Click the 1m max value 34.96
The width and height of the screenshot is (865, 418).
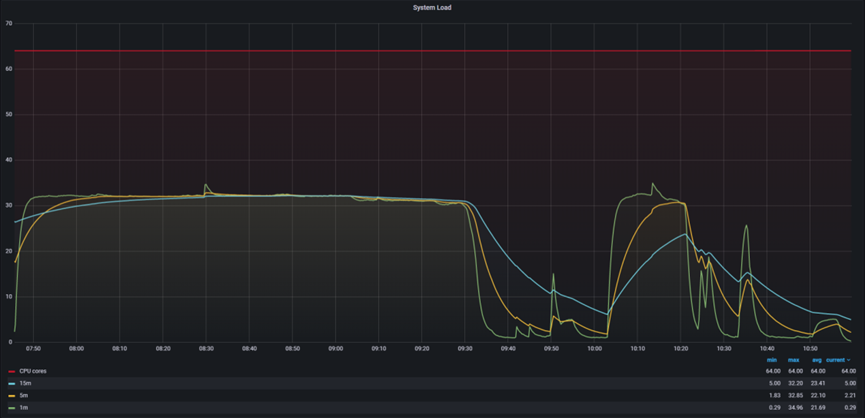click(796, 408)
